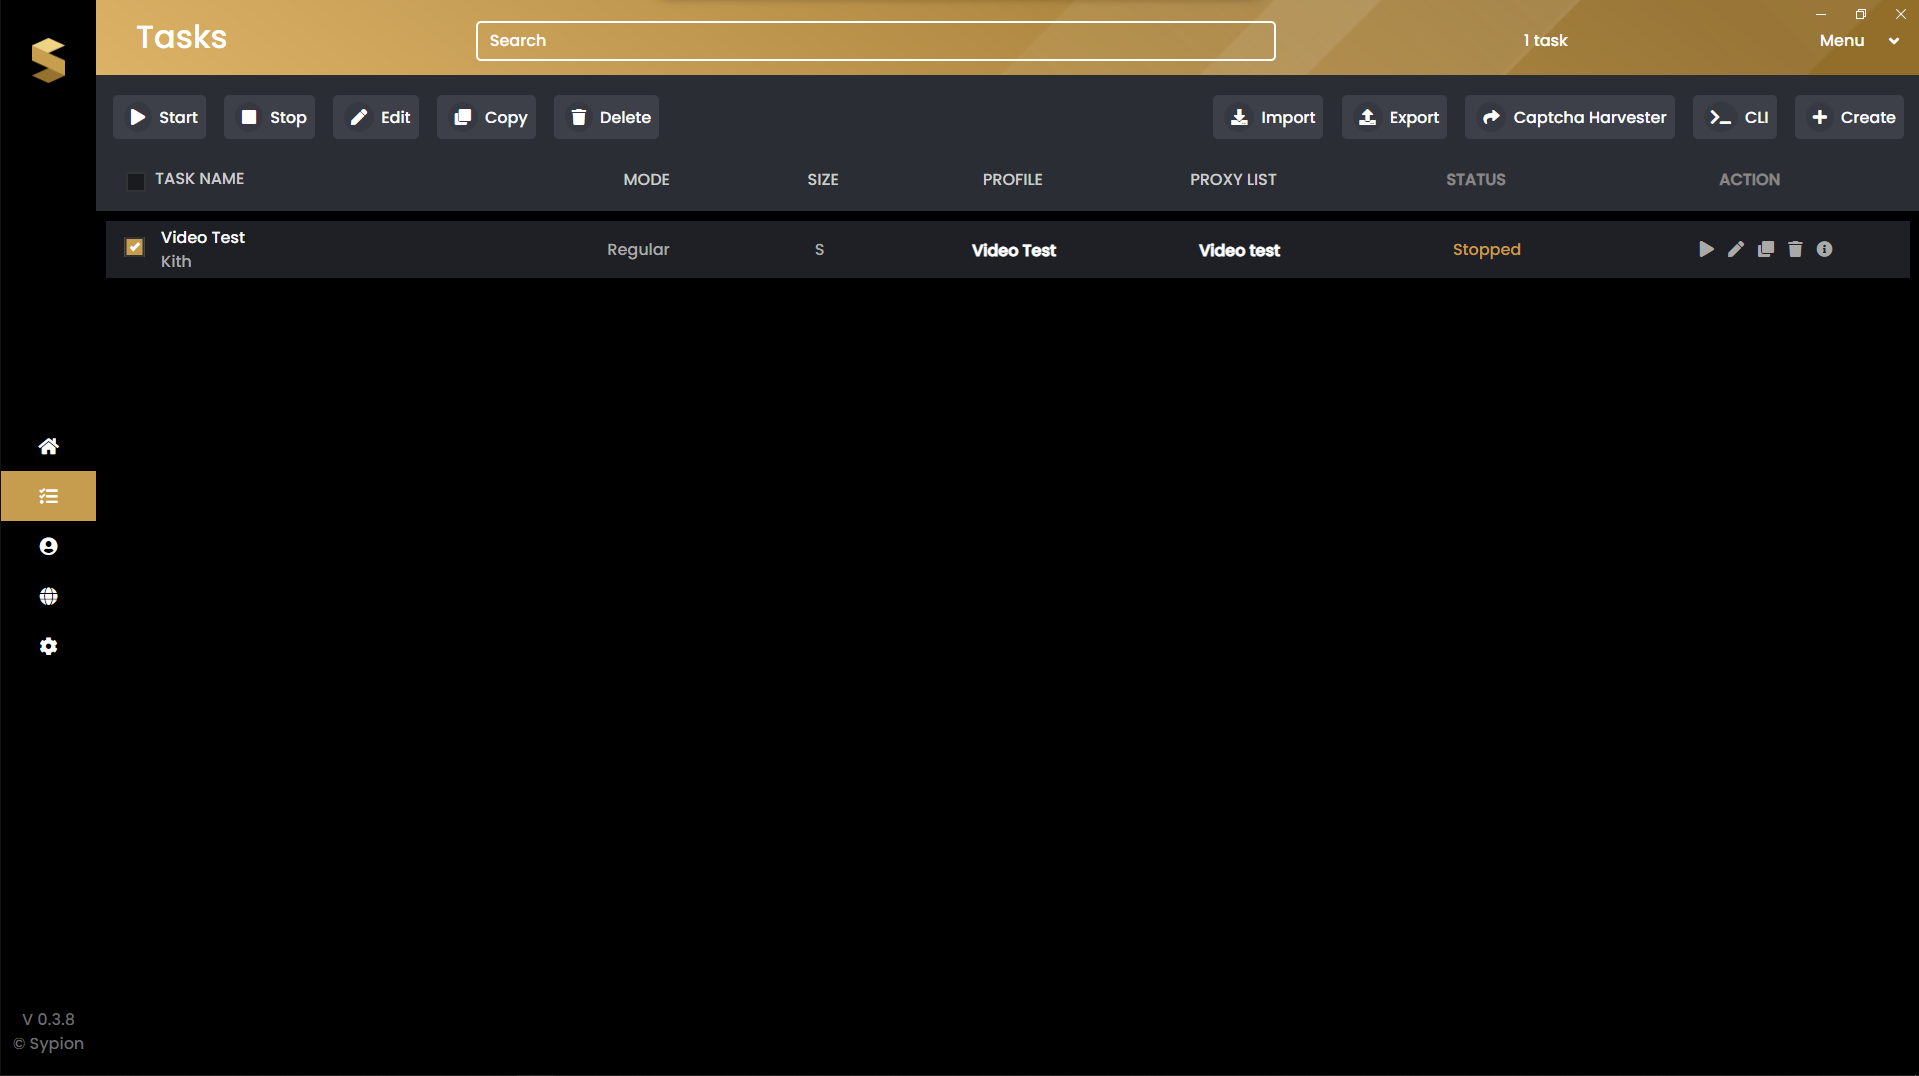Open the Profiles page in sidebar
This screenshot has height=1076, width=1919.
[x=48, y=546]
